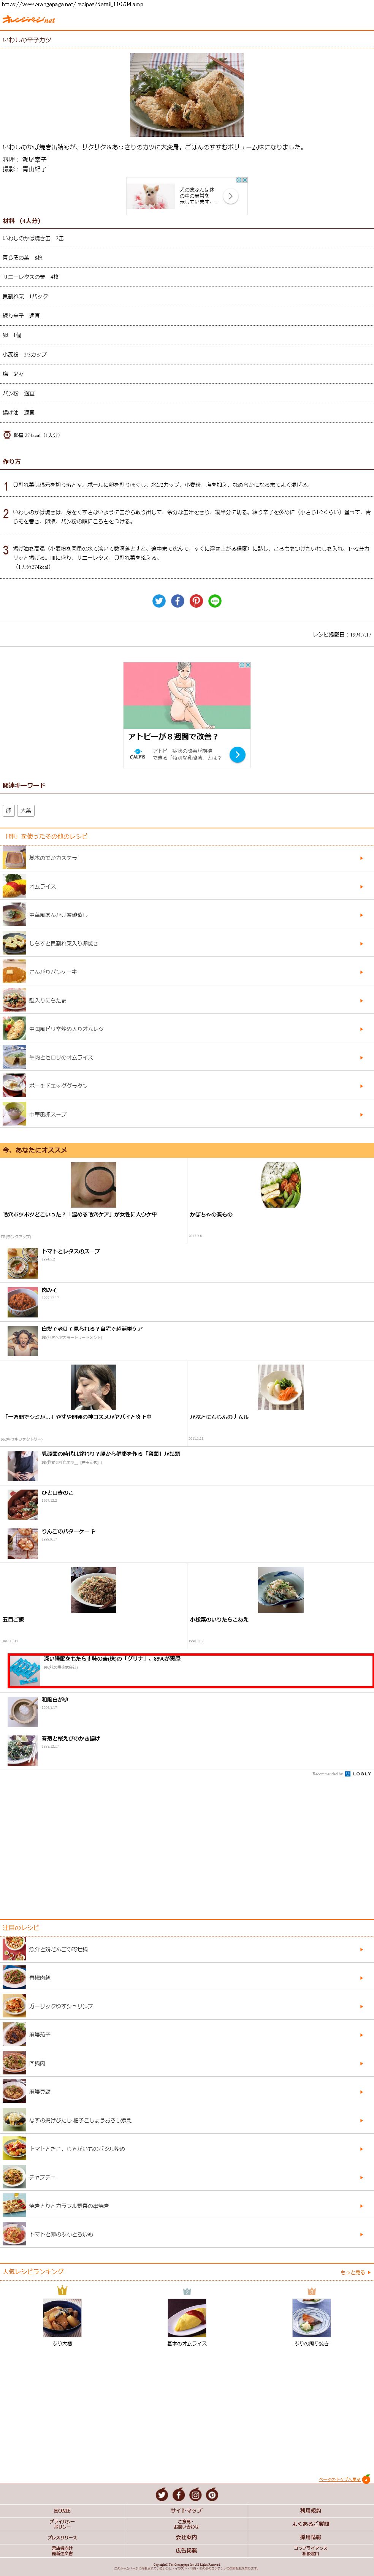Screen dimensions: 374x2576
Task: Open the Orangepage.net logo at top
Action: pos(29,19)
